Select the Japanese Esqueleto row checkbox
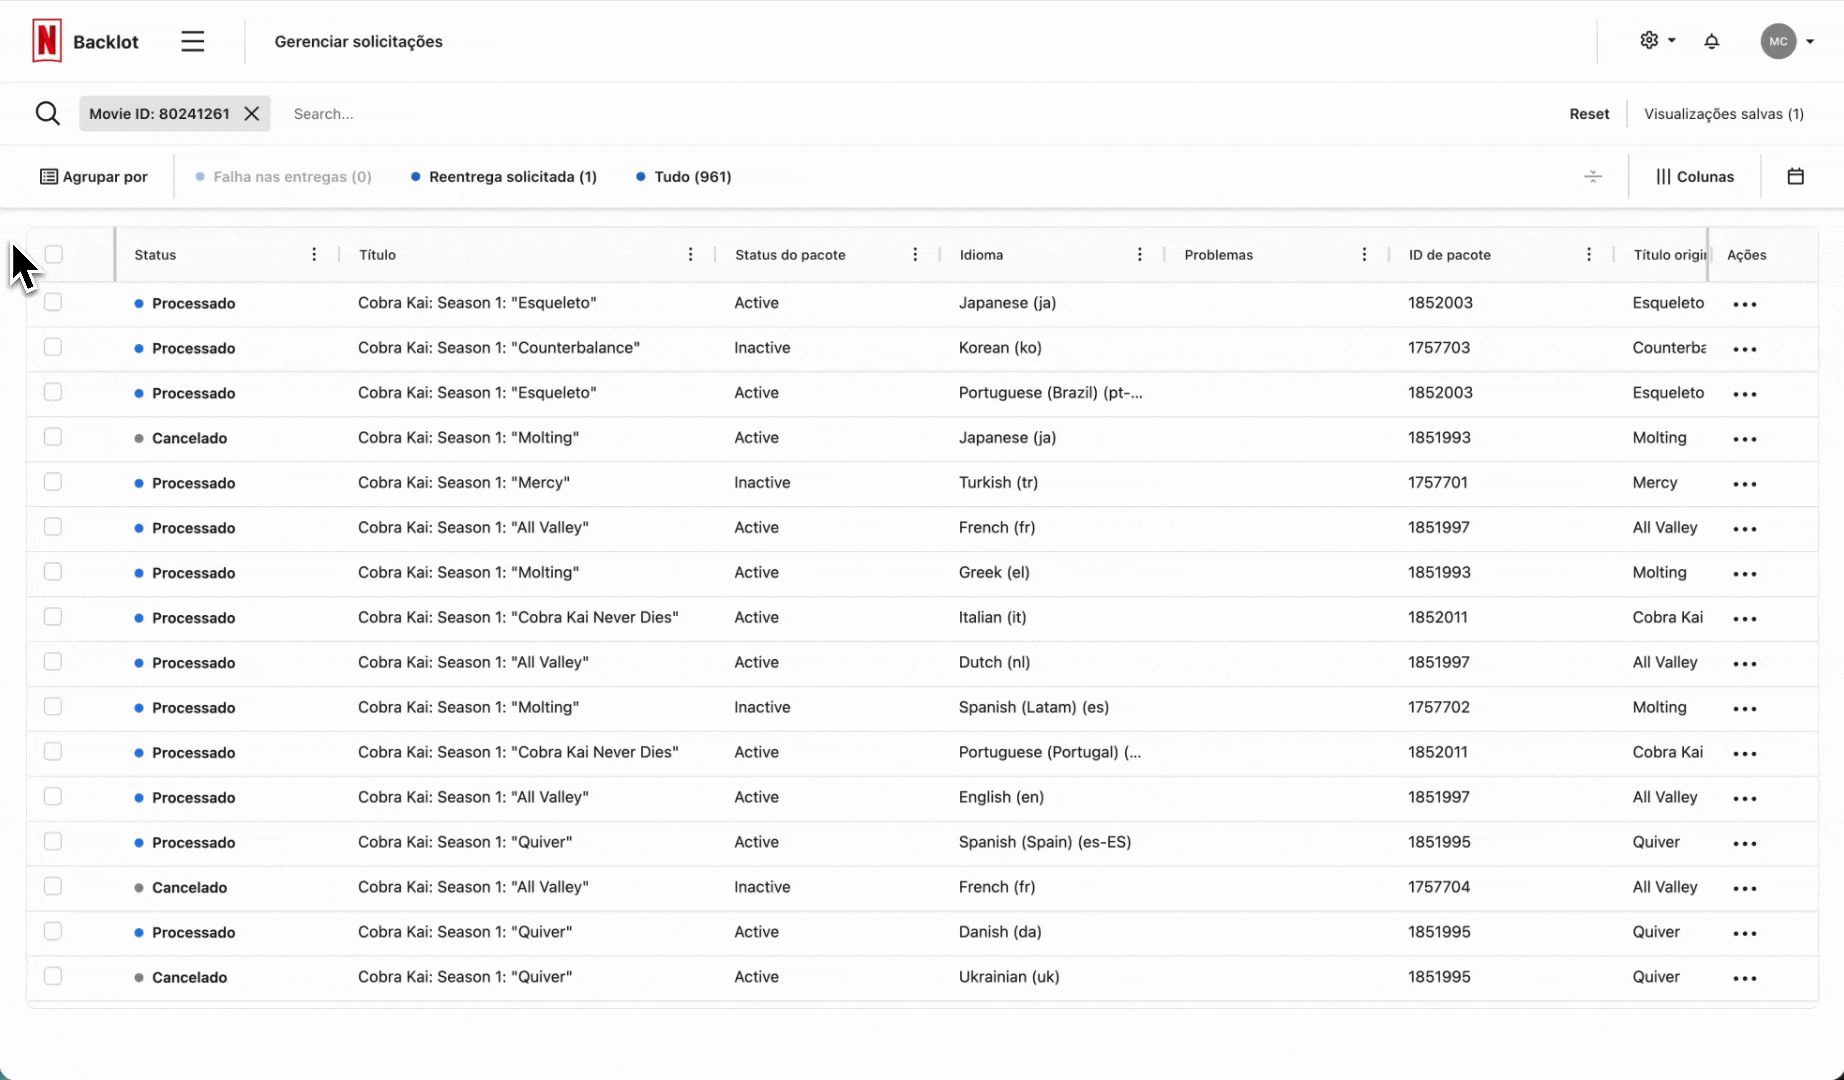This screenshot has height=1080, width=1844. click(53, 302)
